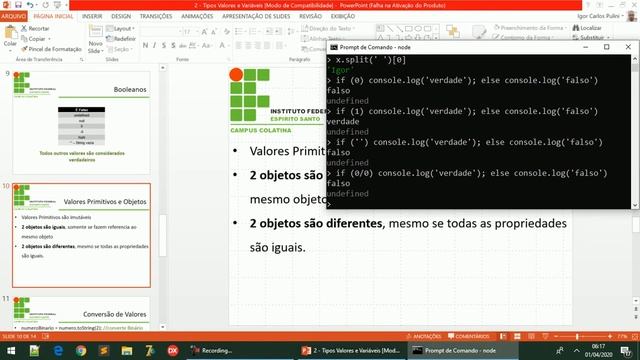Open the Substituir dropdown
The image size is (640, 360).
point(609,38)
